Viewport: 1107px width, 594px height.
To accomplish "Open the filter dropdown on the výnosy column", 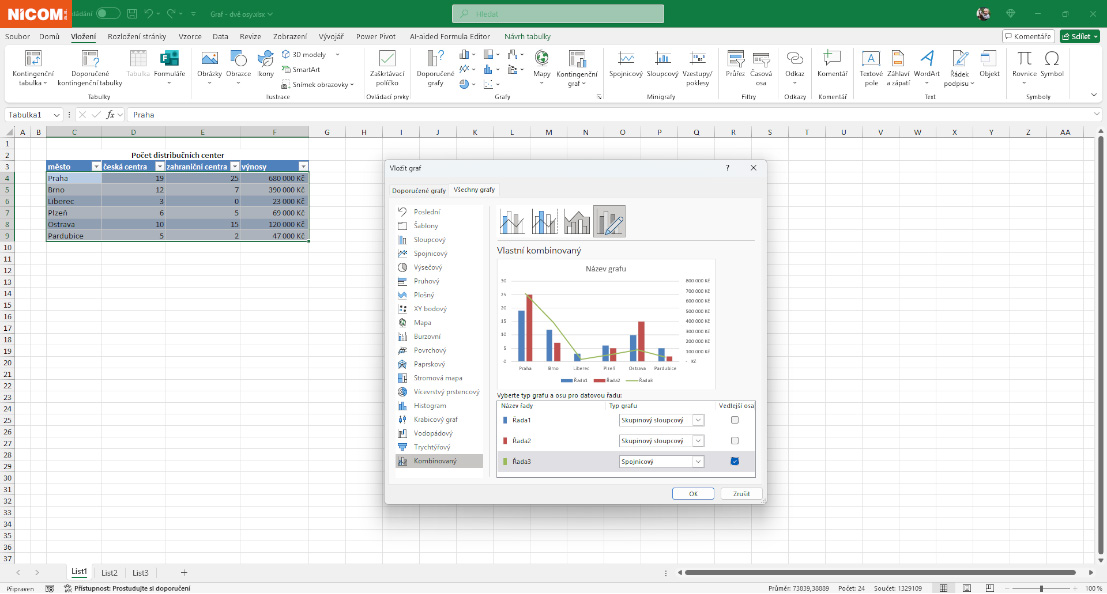I will [303, 167].
